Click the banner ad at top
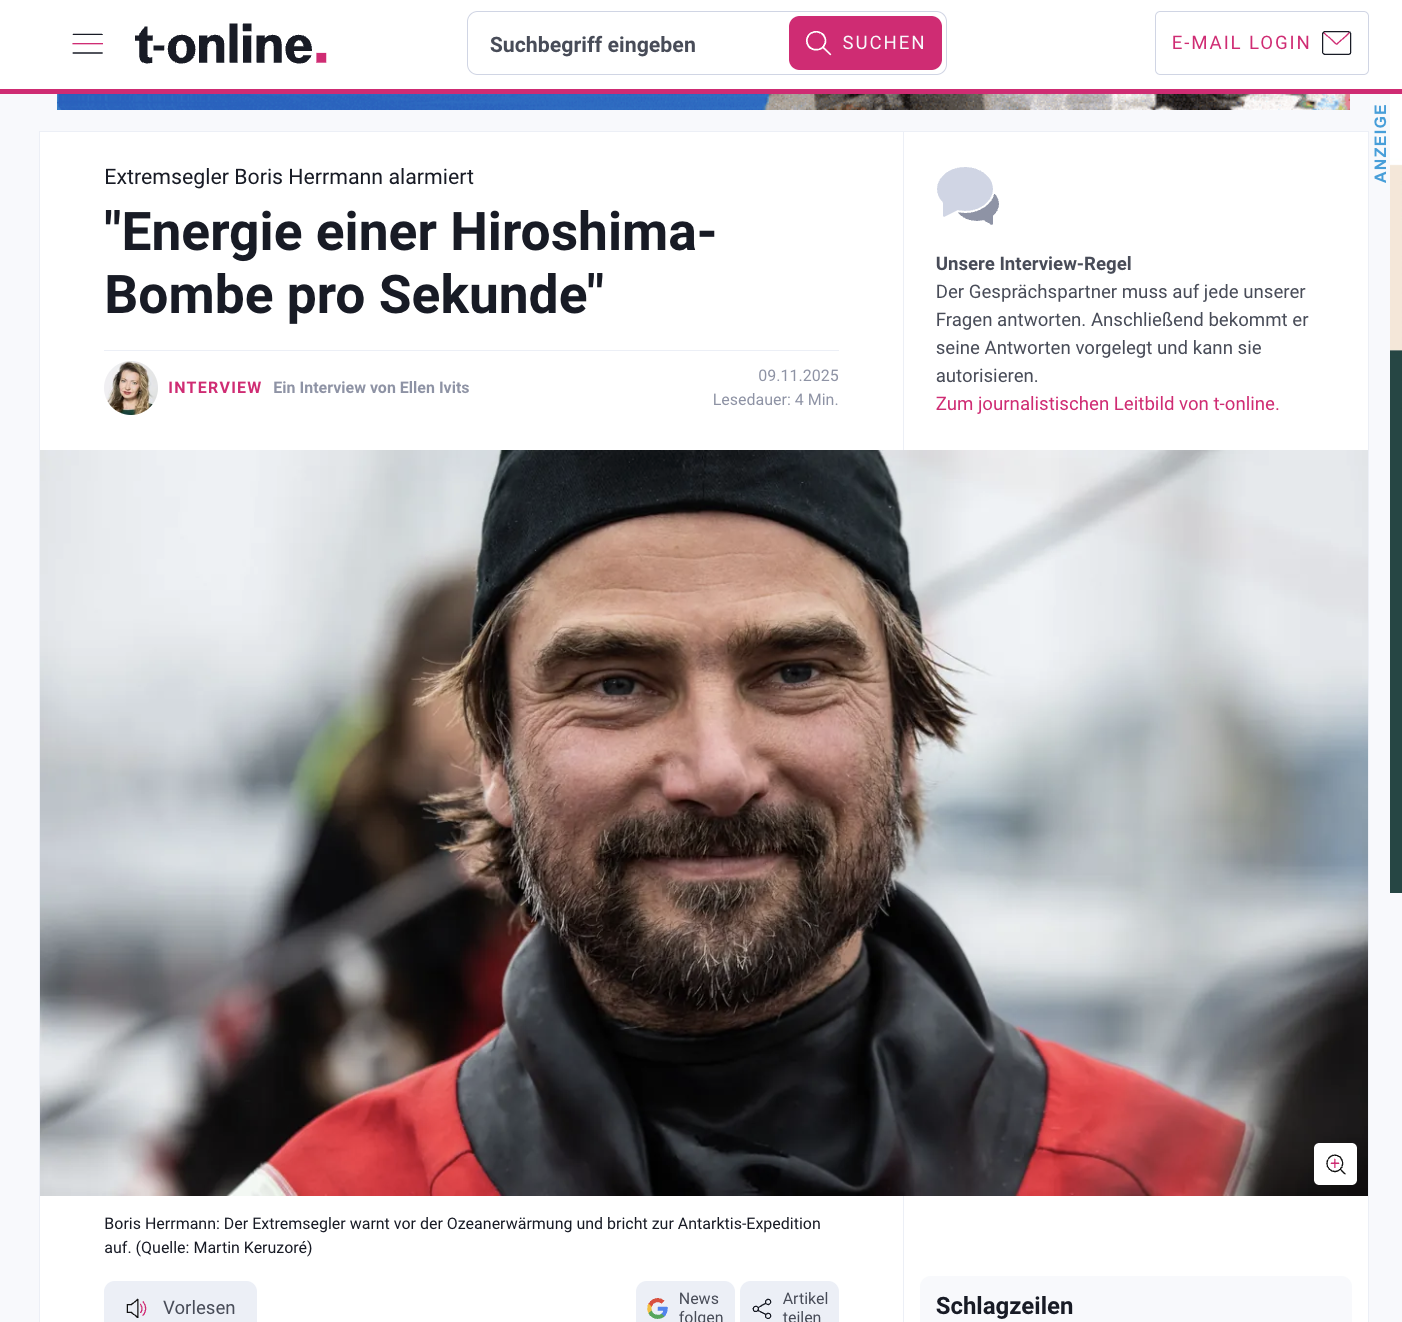 coord(703,101)
